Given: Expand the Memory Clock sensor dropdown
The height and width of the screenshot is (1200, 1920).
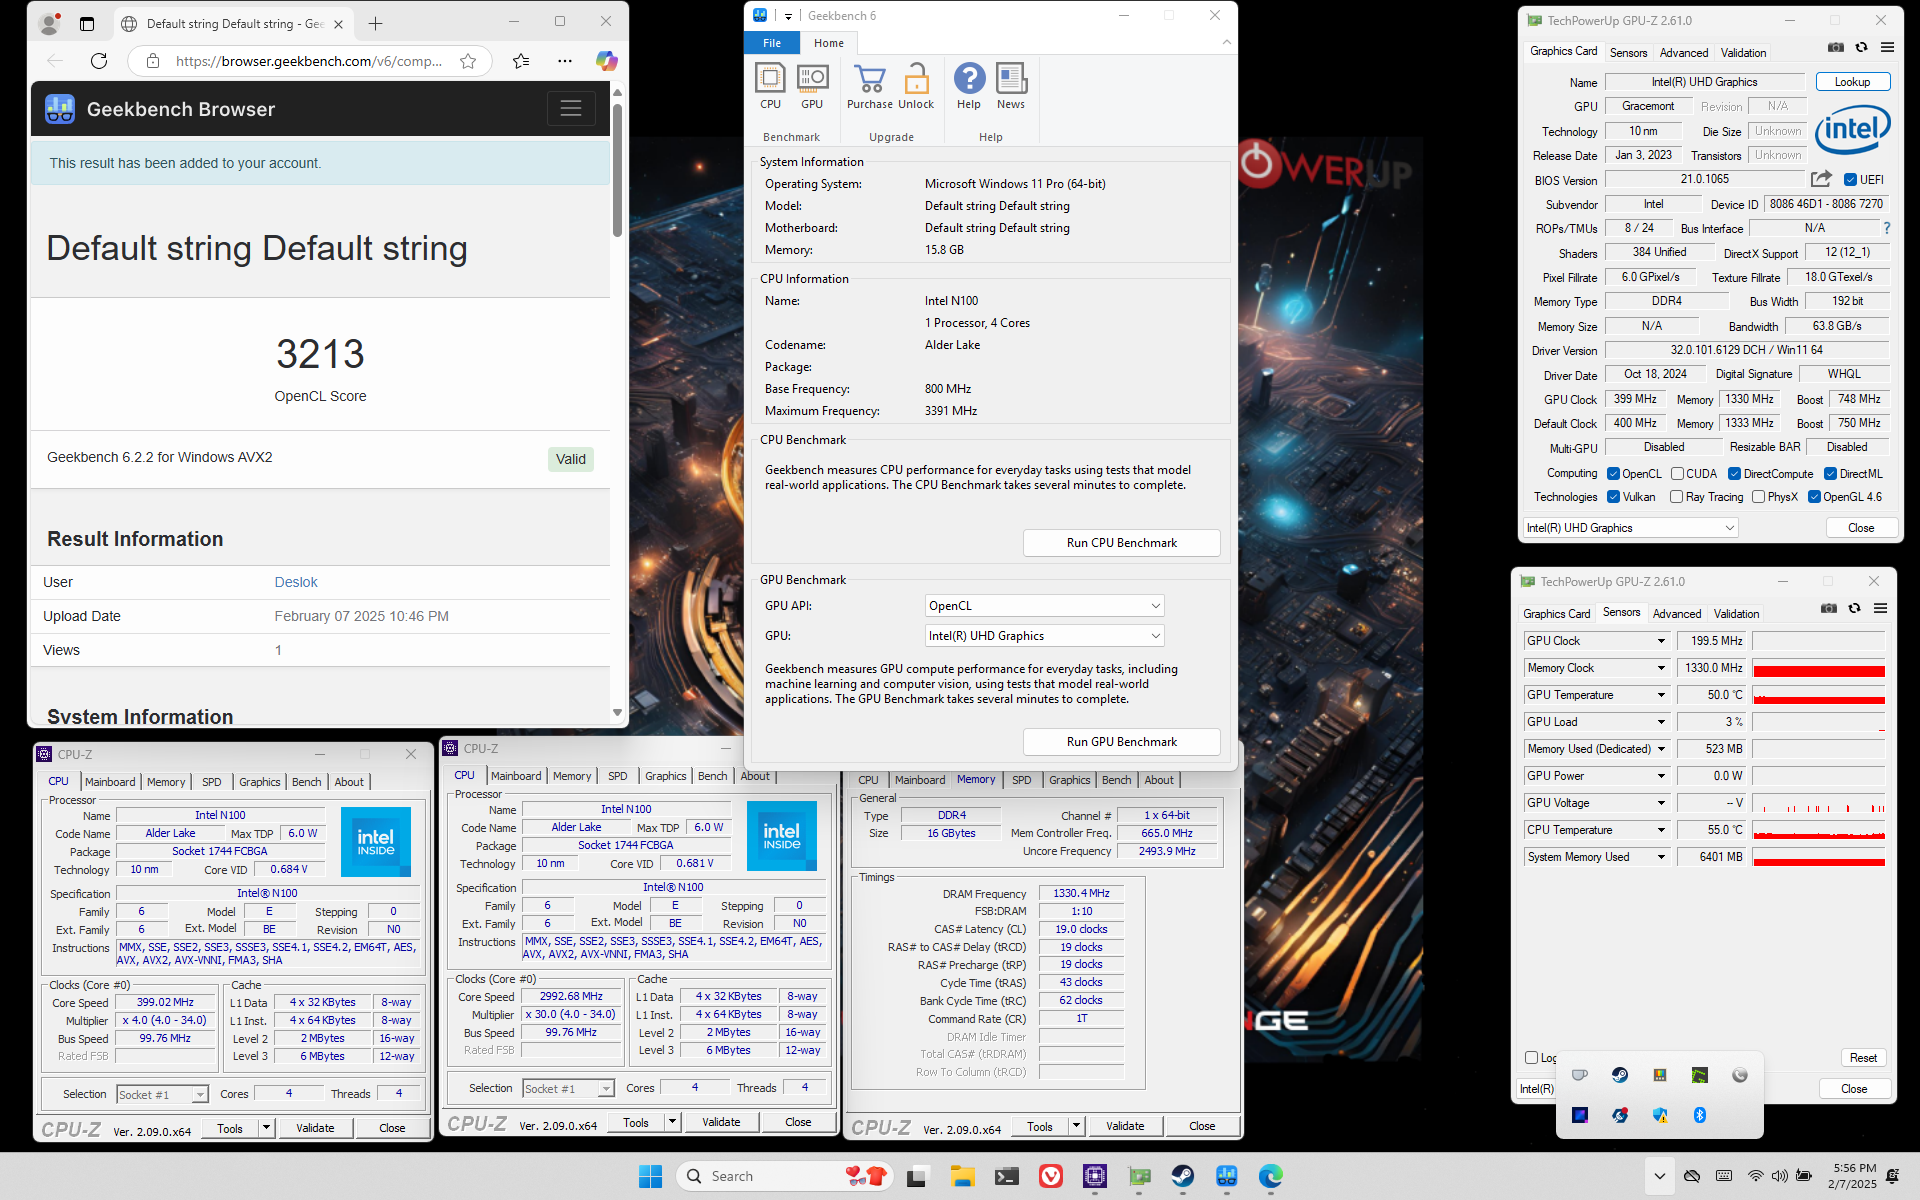Looking at the screenshot, I should pos(1661,668).
